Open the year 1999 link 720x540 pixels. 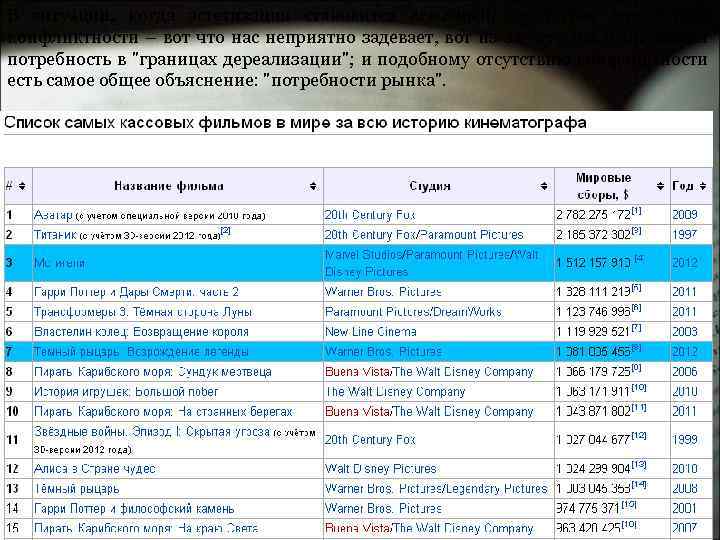pyautogui.click(x=685, y=440)
